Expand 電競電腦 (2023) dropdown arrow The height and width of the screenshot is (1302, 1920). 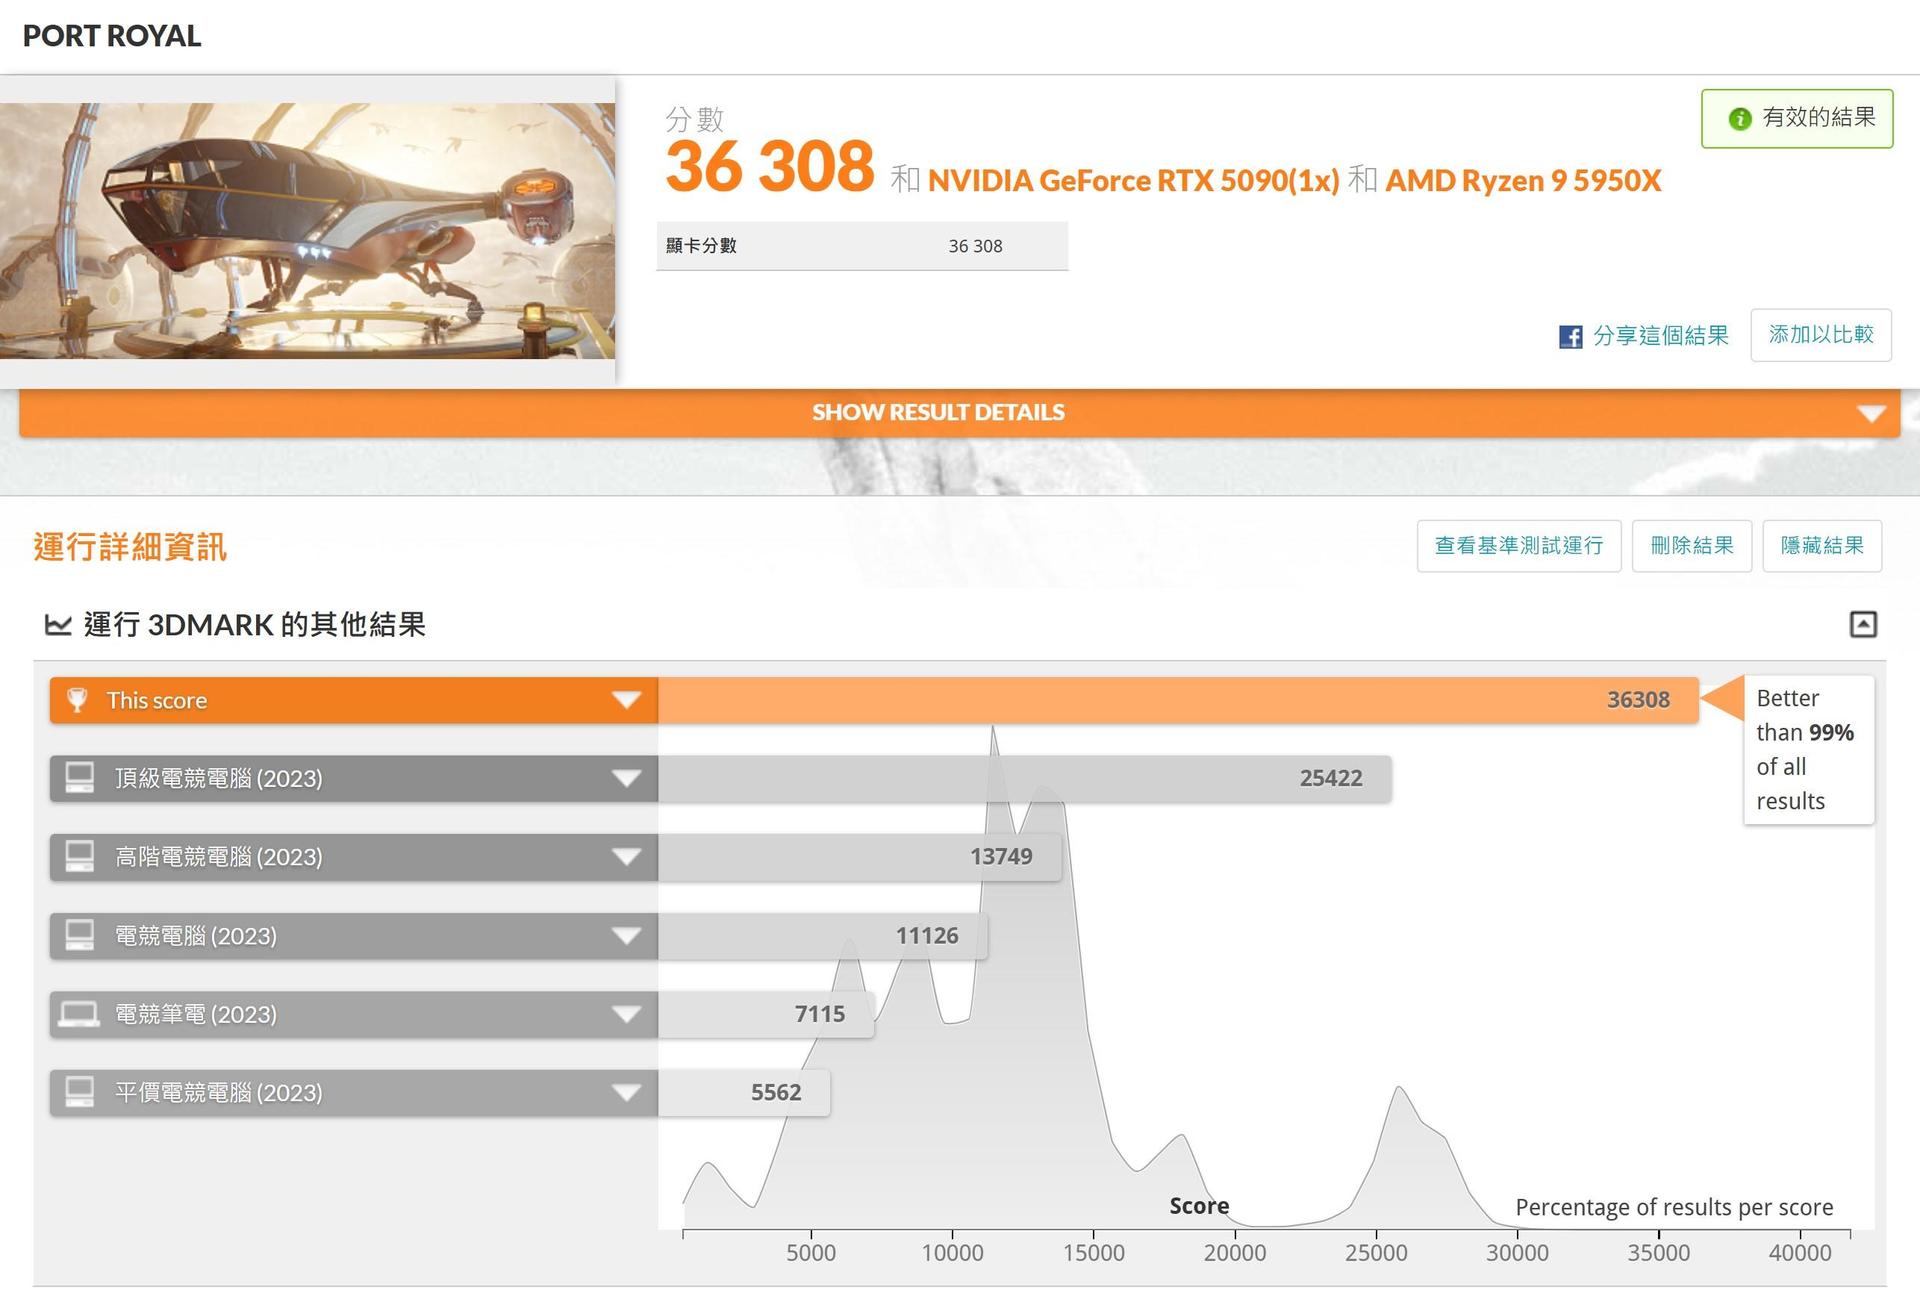coord(626,936)
